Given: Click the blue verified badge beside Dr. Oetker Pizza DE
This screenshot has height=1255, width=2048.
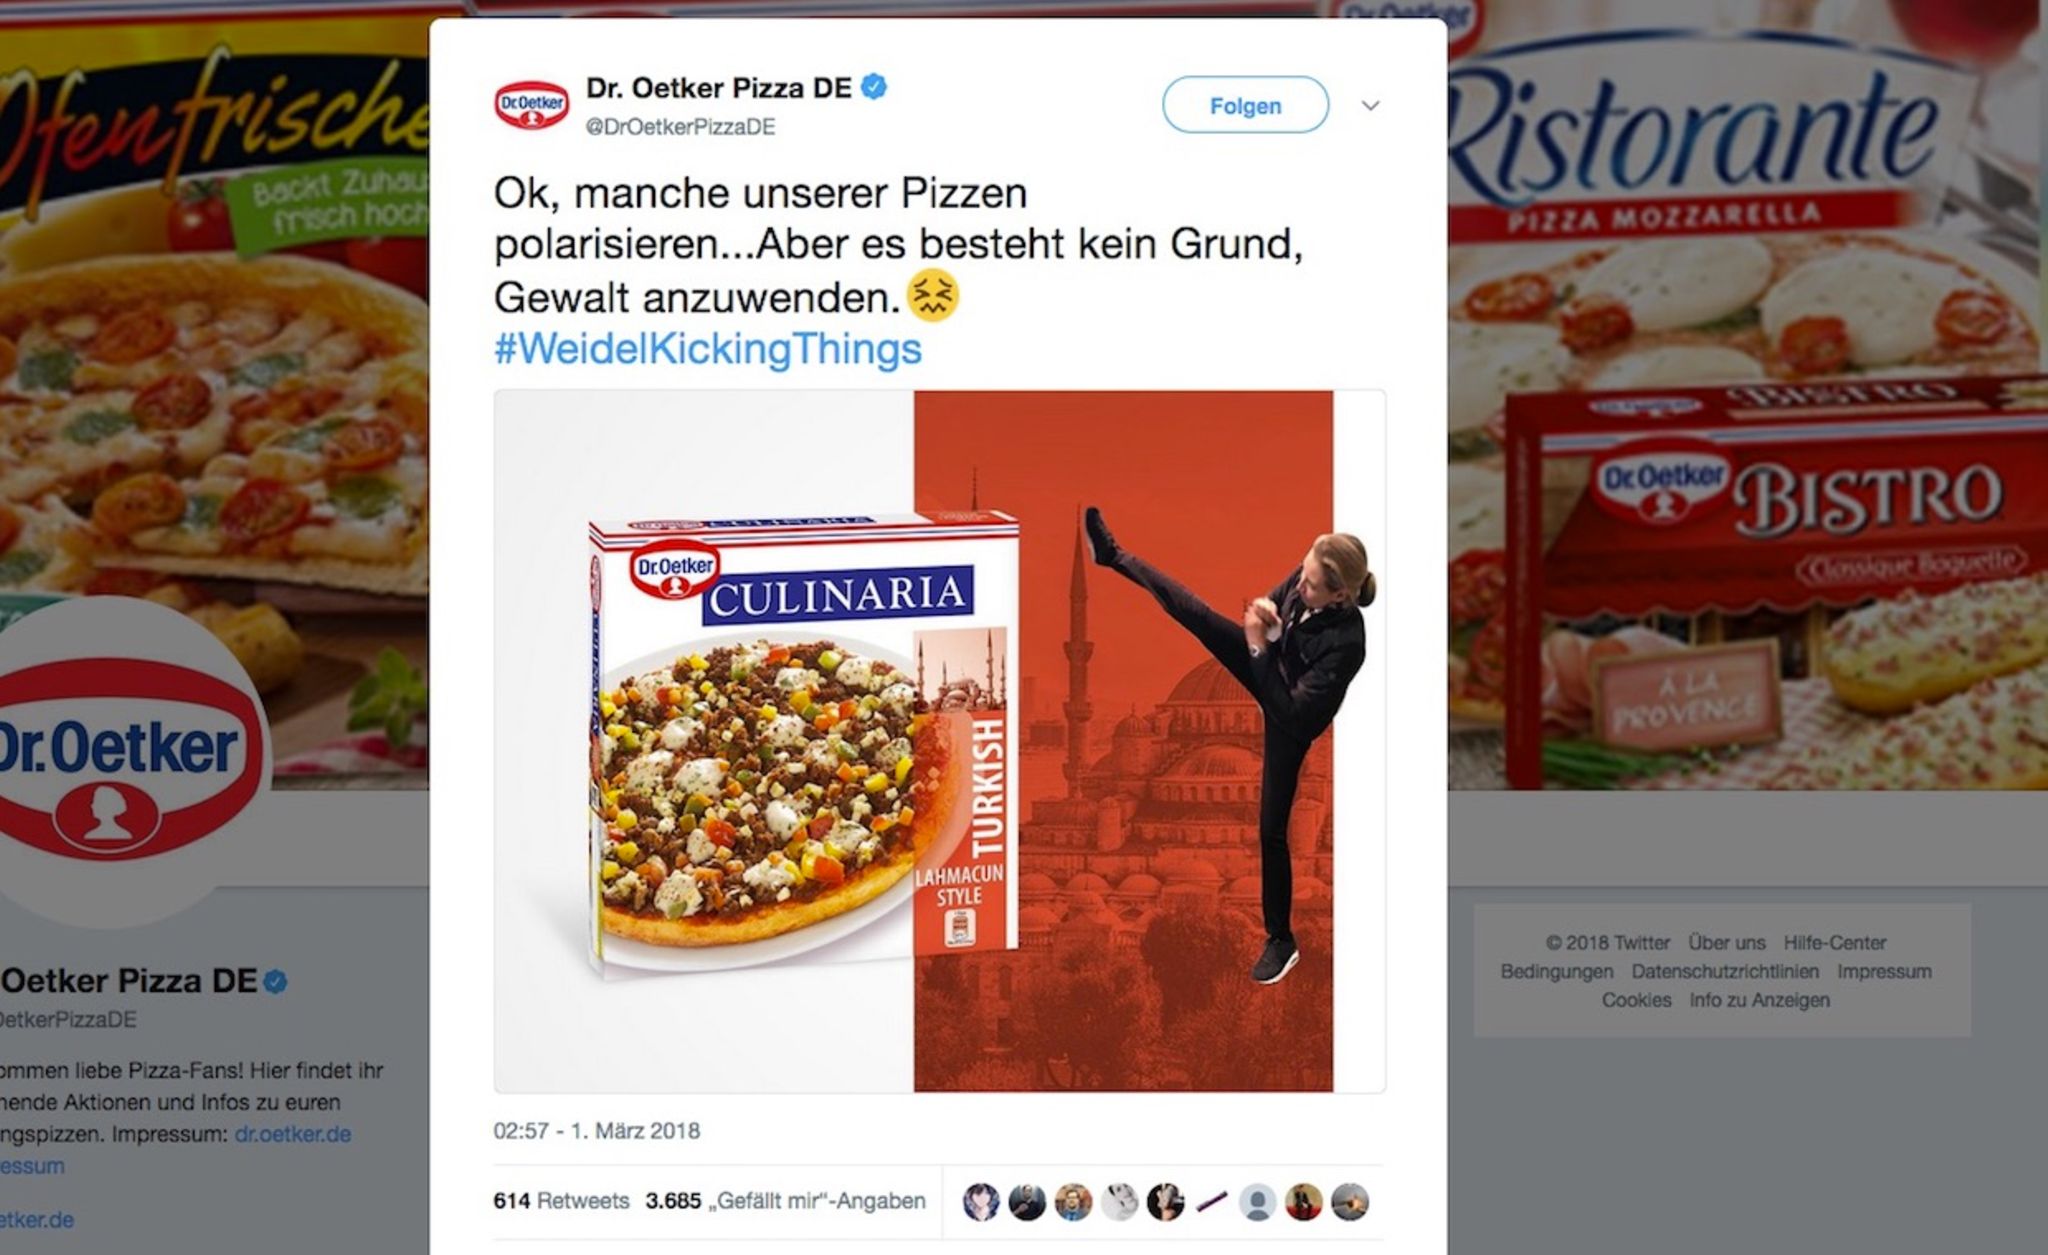Looking at the screenshot, I should coord(874,88).
